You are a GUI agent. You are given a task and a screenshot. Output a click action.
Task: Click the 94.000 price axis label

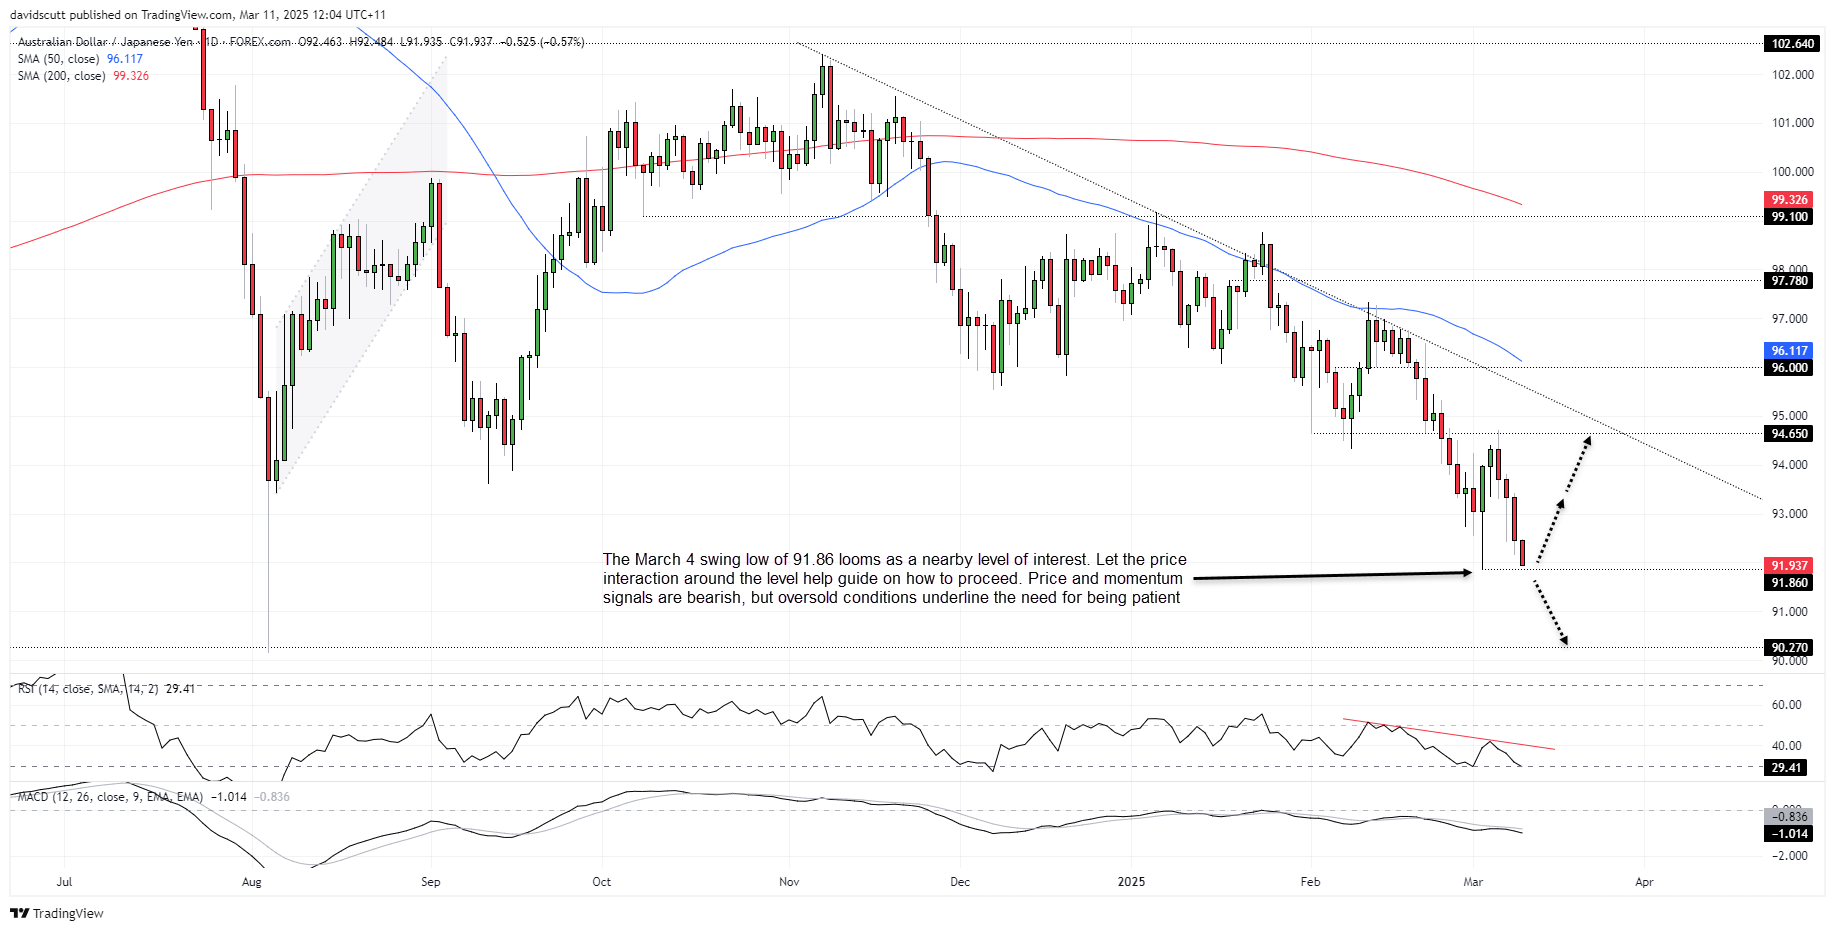pyautogui.click(x=1789, y=465)
